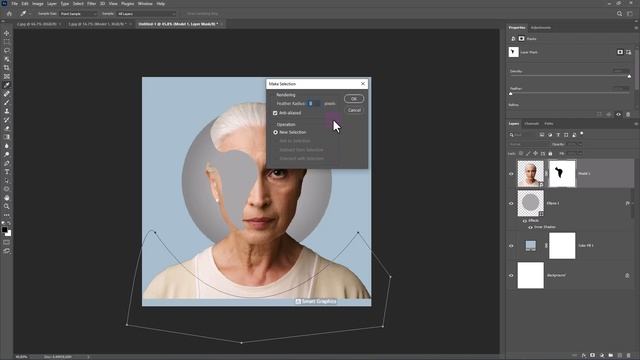Select the Zoom tool

tap(7, 206)
